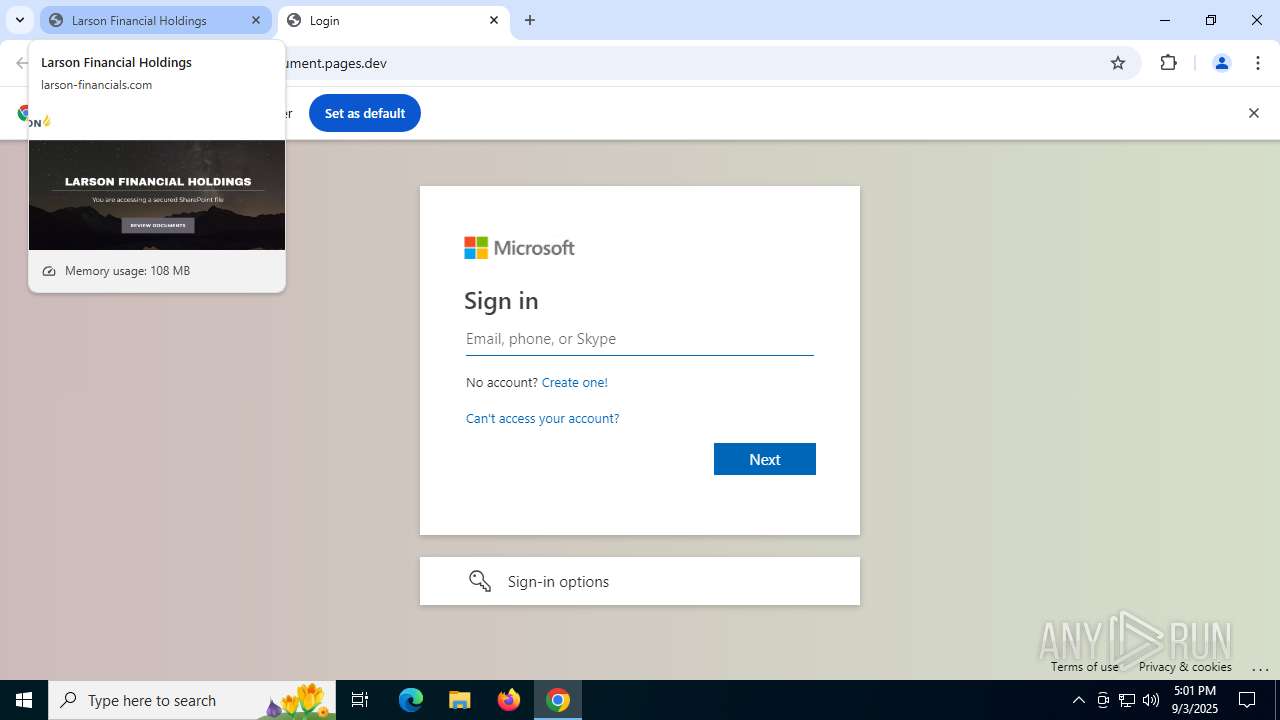This screenshot has height=720, width=1280.
Task: Click the Larson Financial tab preview thumbnail
Action: point(157,195)
